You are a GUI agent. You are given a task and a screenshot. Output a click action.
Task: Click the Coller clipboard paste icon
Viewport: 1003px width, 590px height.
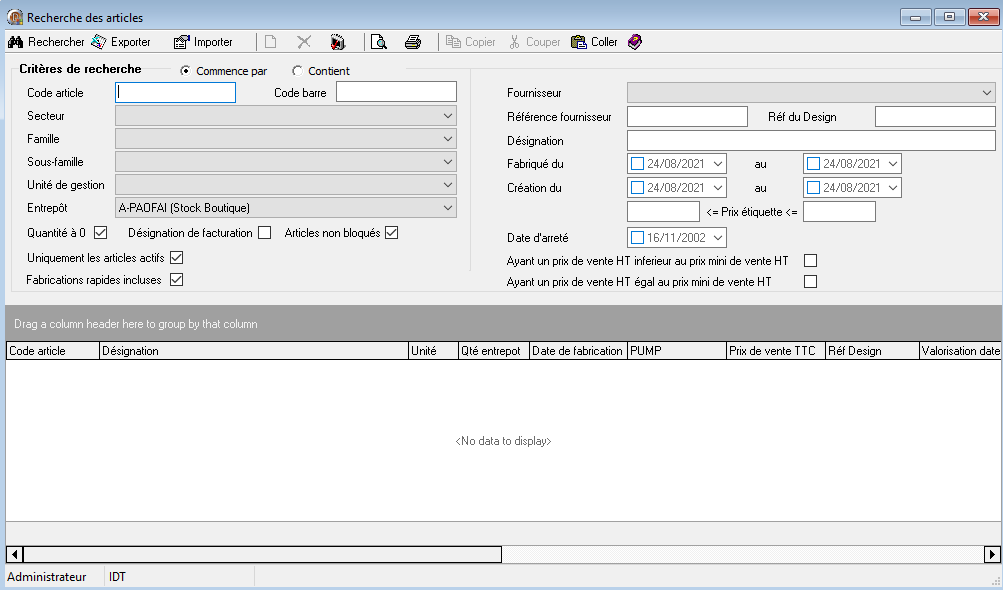coord(579,42)
